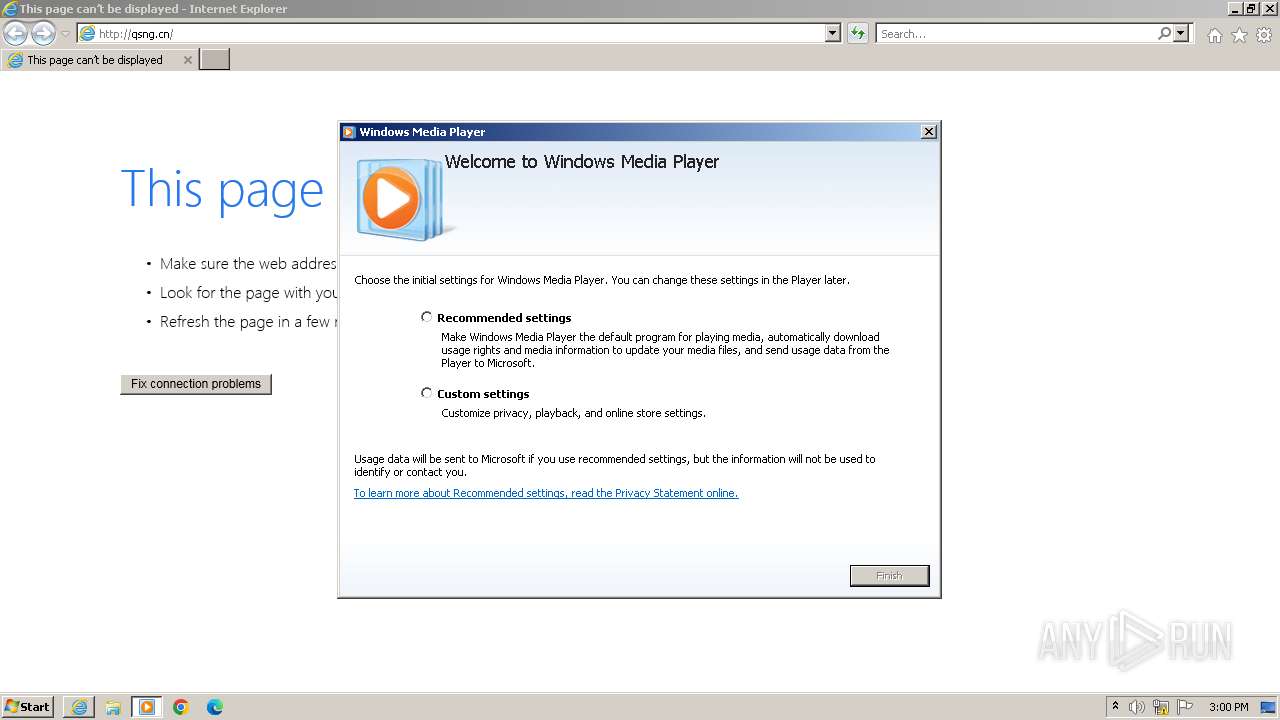
Task: Click the magnifier search icon
Action: [1164, 34]
